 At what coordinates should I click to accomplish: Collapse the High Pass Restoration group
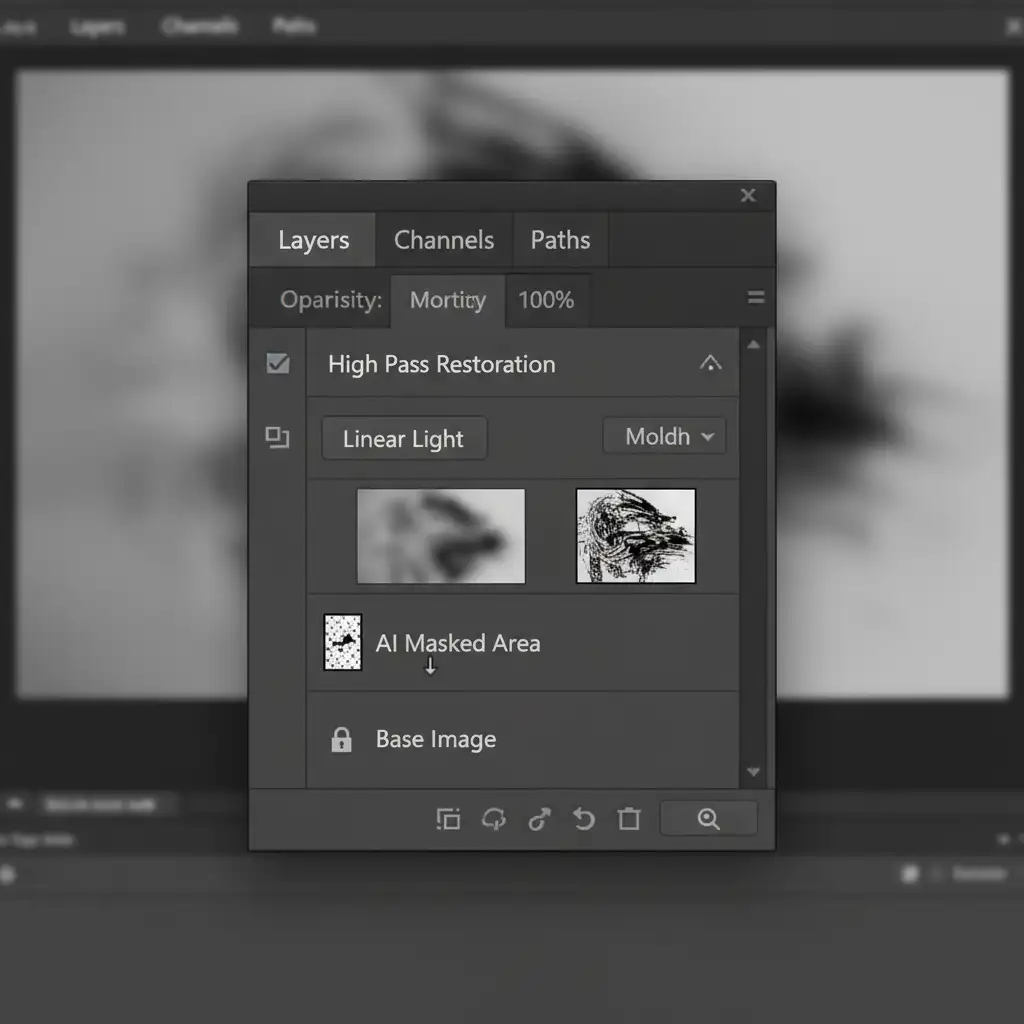[x=710, y=364]
